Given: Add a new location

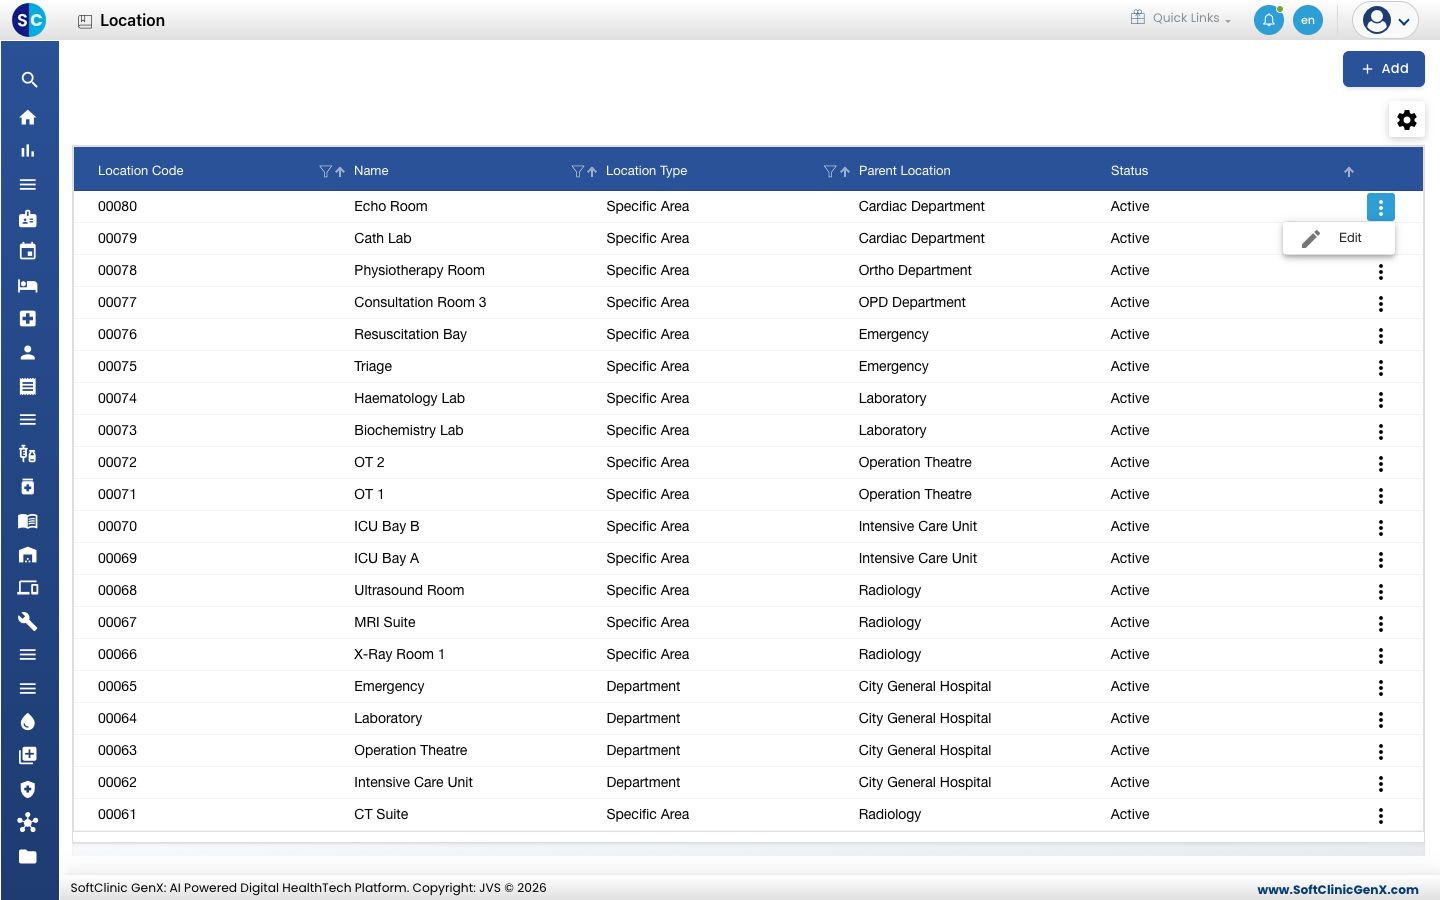Looking at the screenshot, I should point(1384,69).
